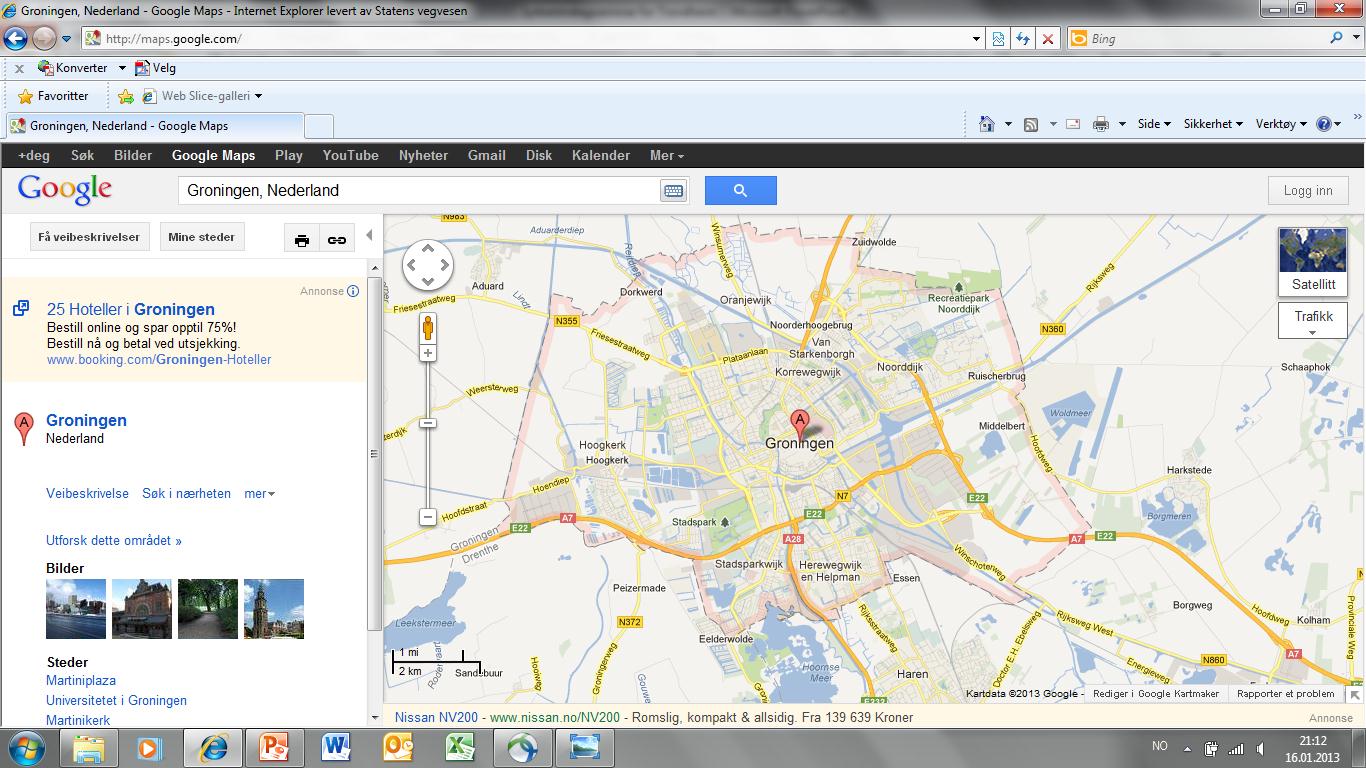Click the Få veibeskrivelser button
The width and height of the screenshot is (1366, 768).
[90, 237]
